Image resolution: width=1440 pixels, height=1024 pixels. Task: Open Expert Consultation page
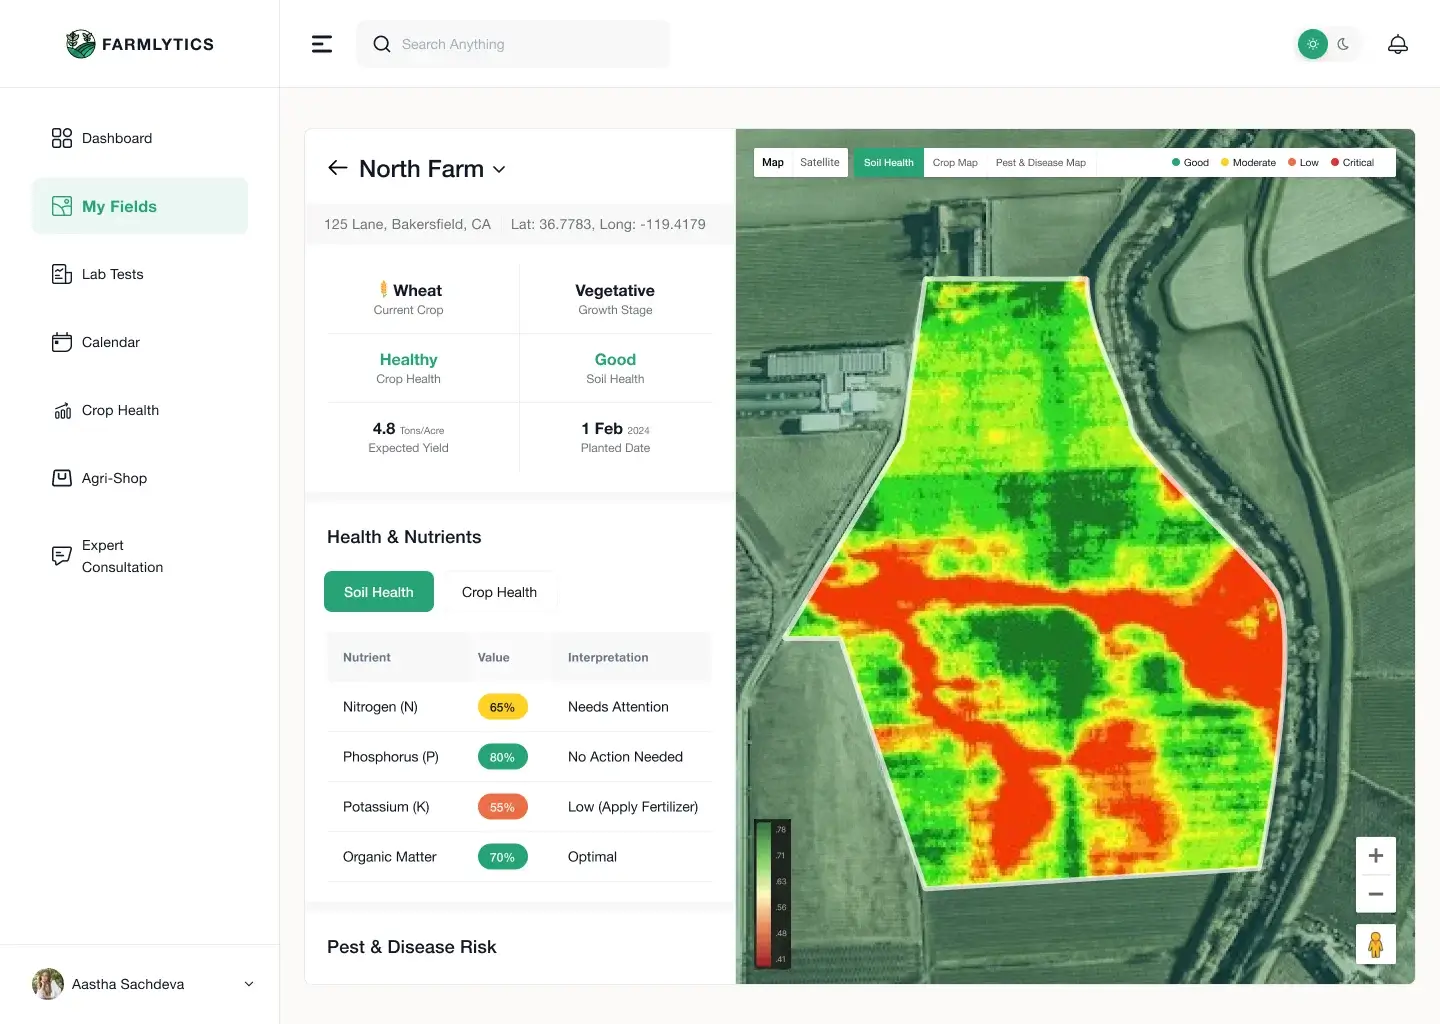click(121, 556)
